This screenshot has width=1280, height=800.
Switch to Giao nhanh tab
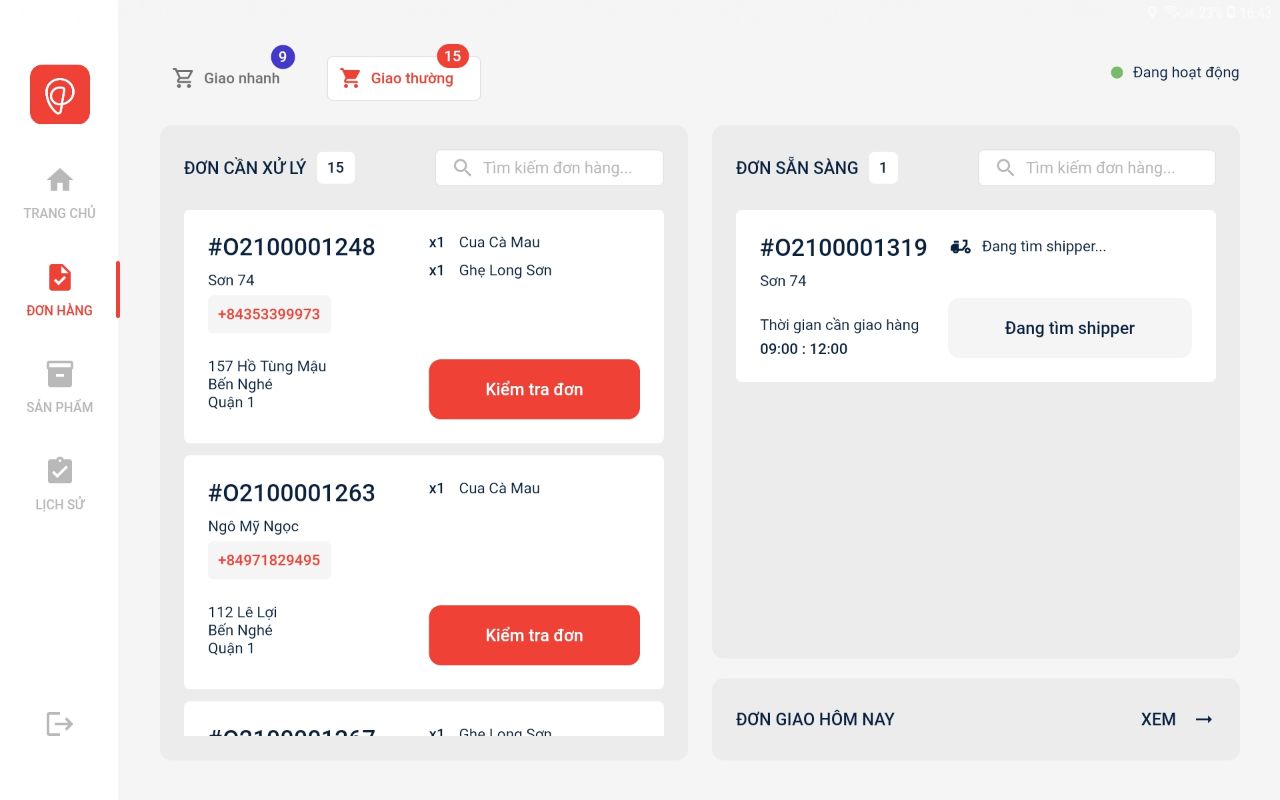[x=228, y=78]
